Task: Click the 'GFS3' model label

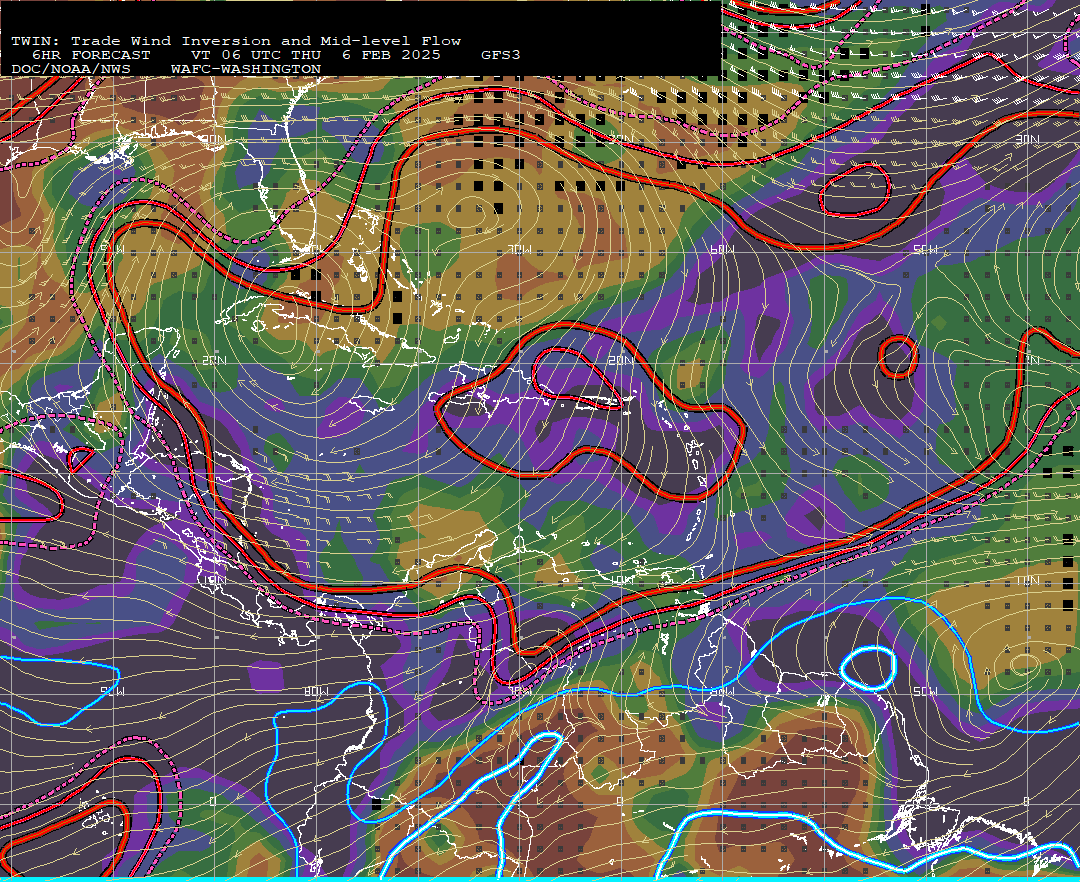Action: click(x=501, y=55)
